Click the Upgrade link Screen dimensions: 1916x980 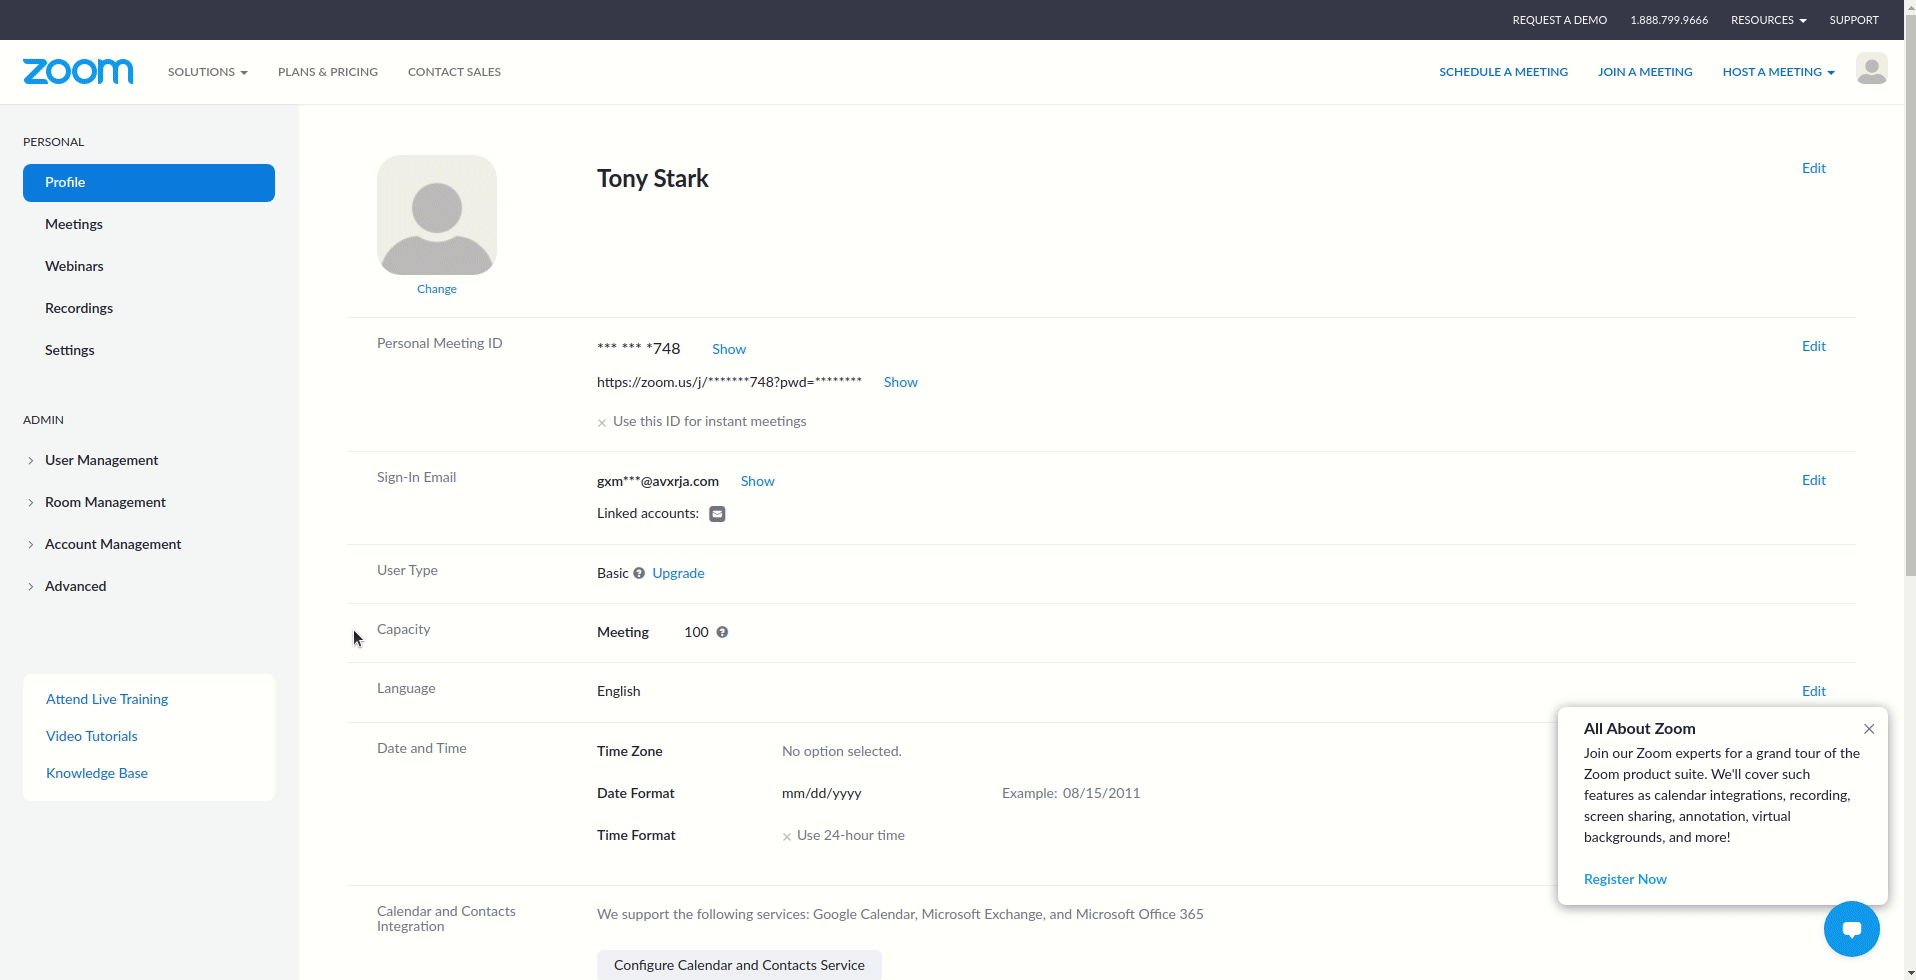coord(678,573)
